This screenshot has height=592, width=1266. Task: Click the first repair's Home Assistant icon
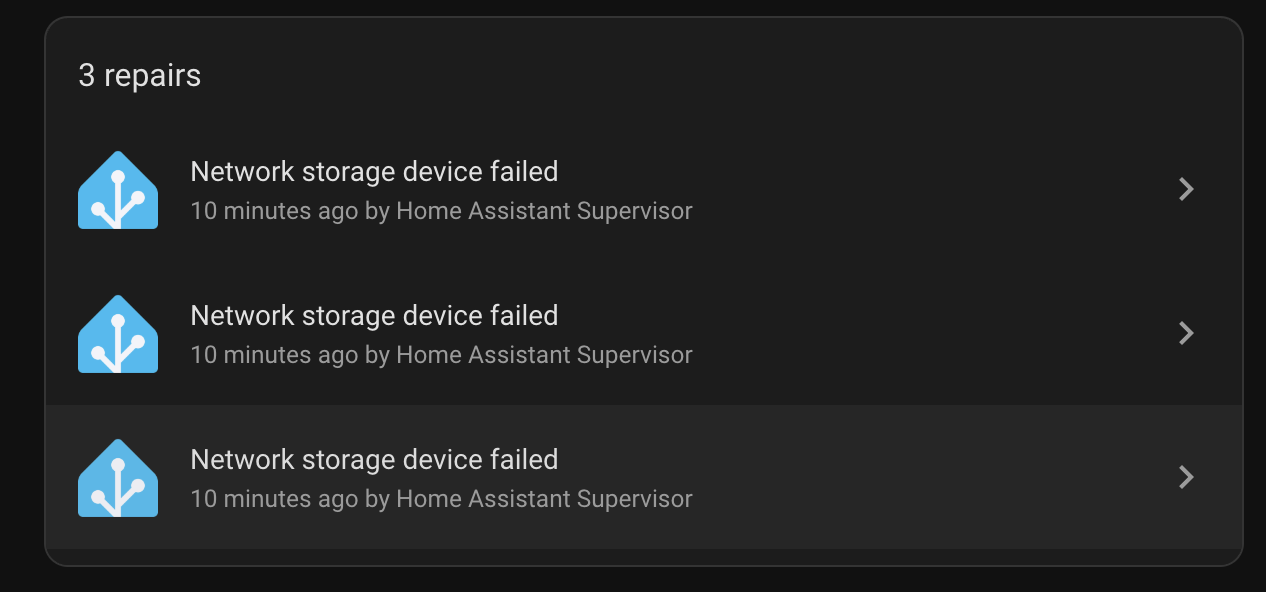coord(118,190)
